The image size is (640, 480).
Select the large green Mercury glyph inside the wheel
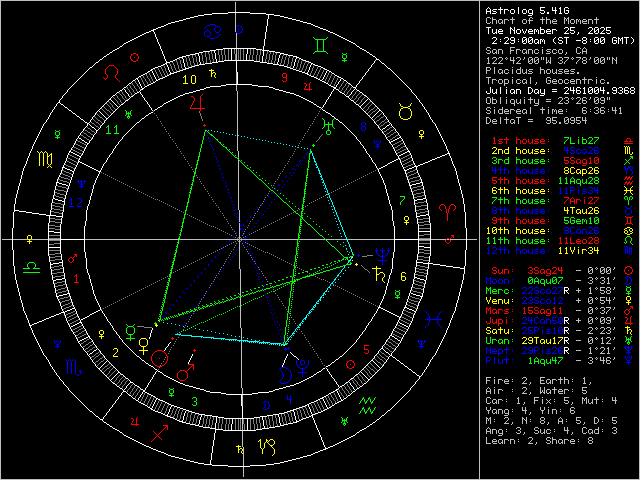131,333
